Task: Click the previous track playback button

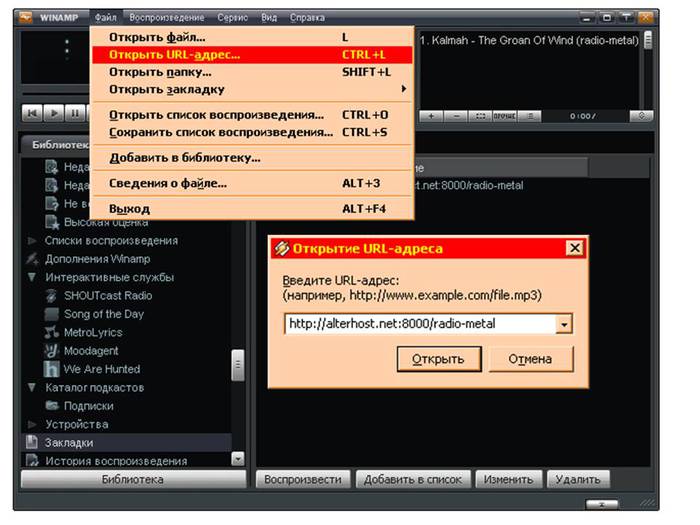Action: 32,113
